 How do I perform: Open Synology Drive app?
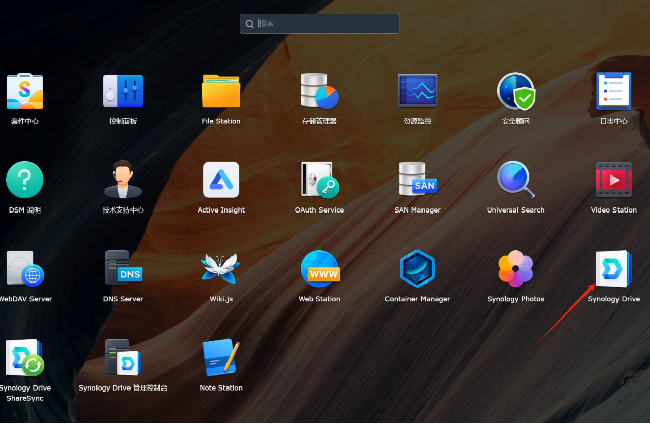coord(613,269)
